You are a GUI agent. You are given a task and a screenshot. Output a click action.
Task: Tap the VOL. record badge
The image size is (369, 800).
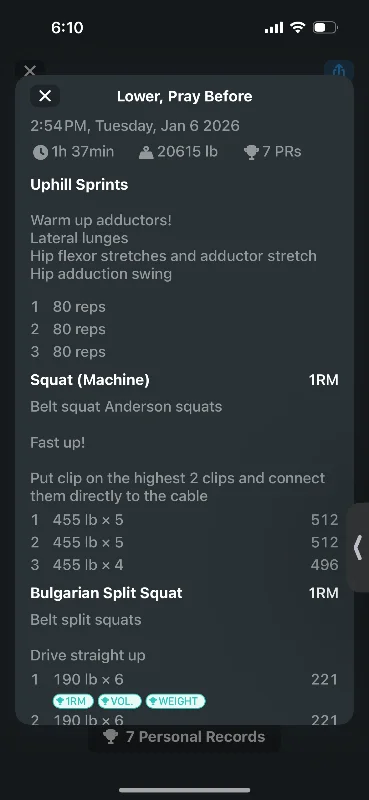(x=119, y=701)
